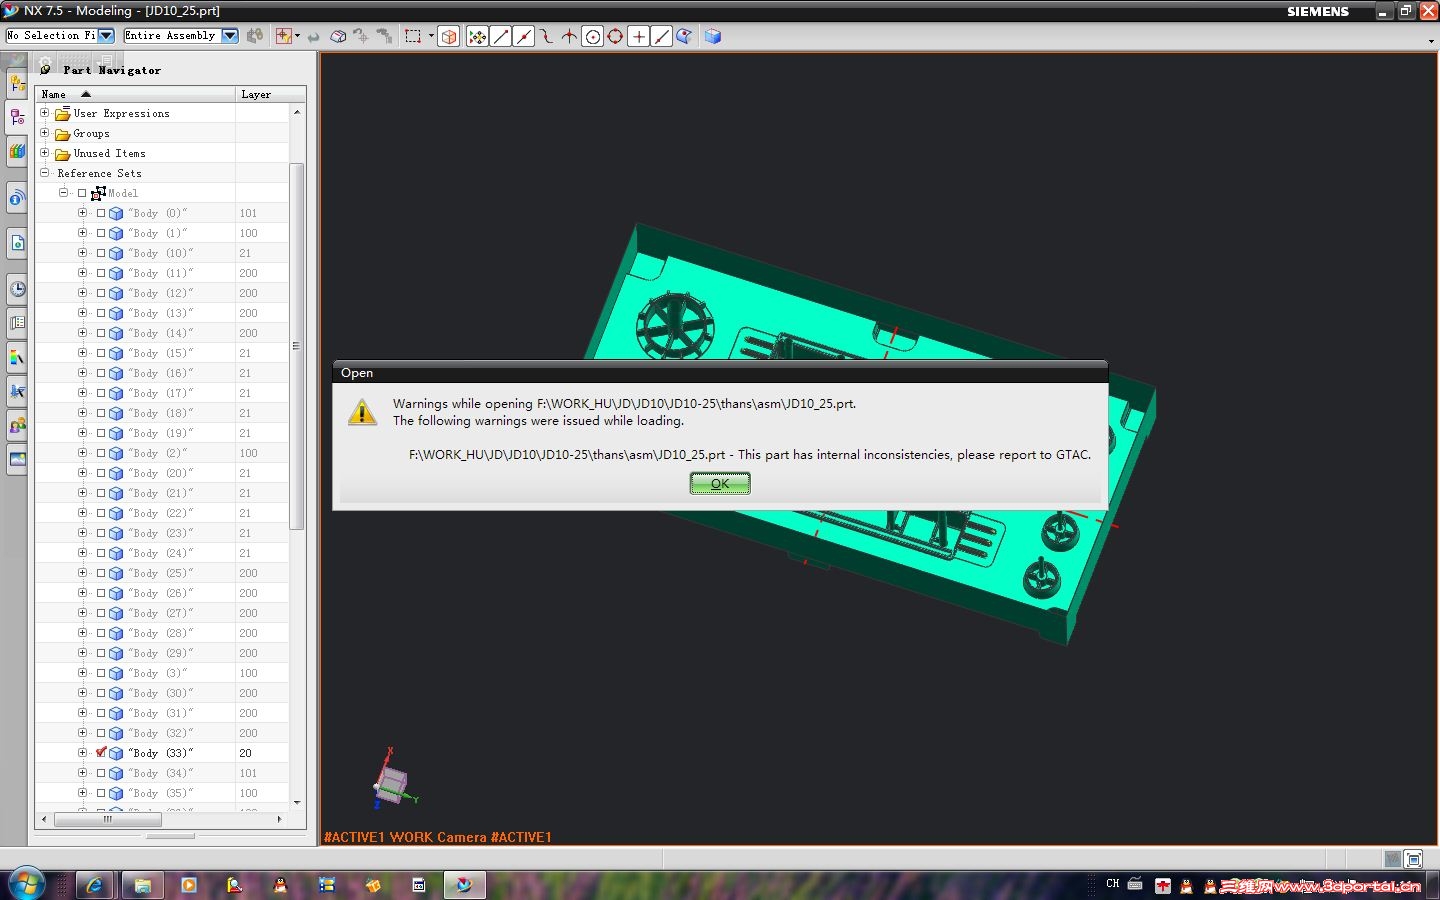Open the No Selection Filter dropdown
Image resolution: width=1440 pixels, height=900 pixels.
click(x=106, y=36)
